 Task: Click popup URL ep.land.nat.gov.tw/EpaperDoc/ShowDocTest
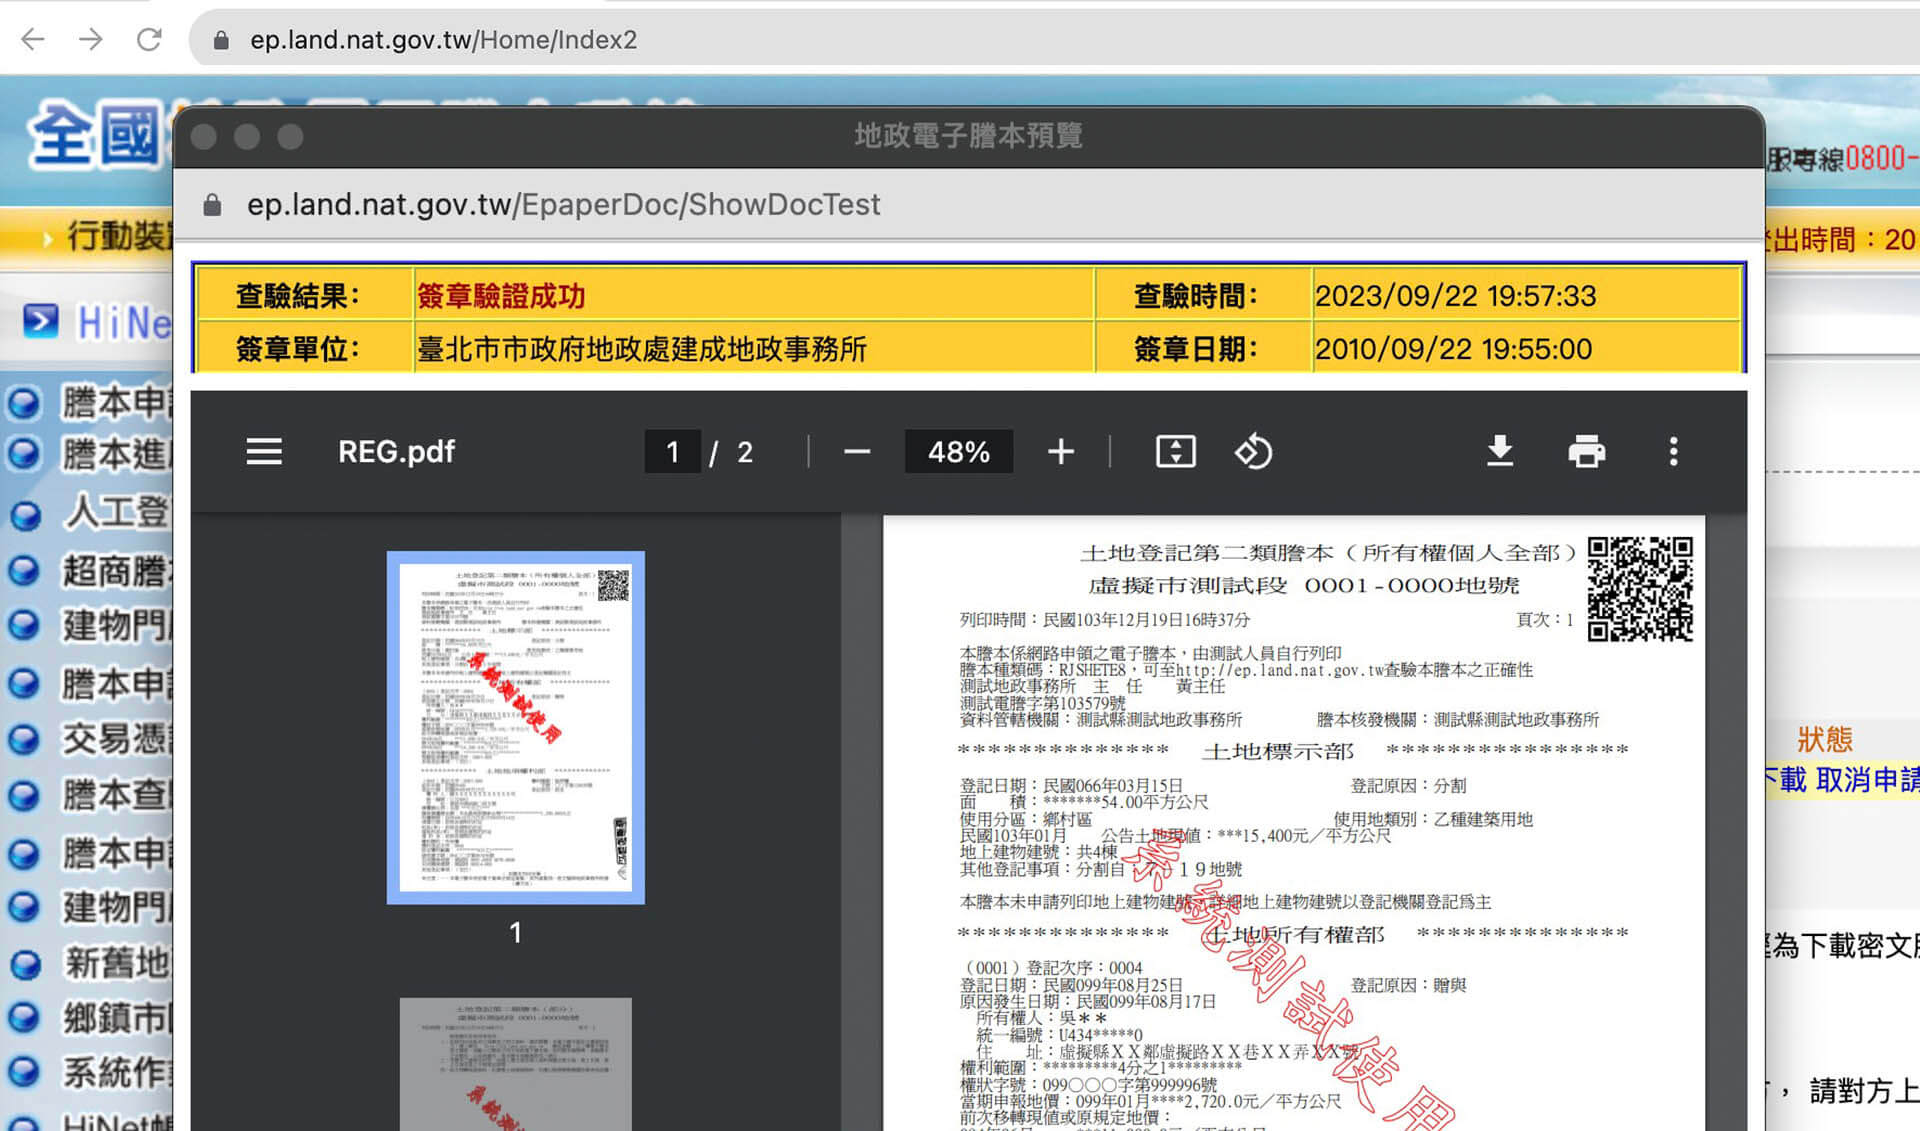(x=563, y=205)
